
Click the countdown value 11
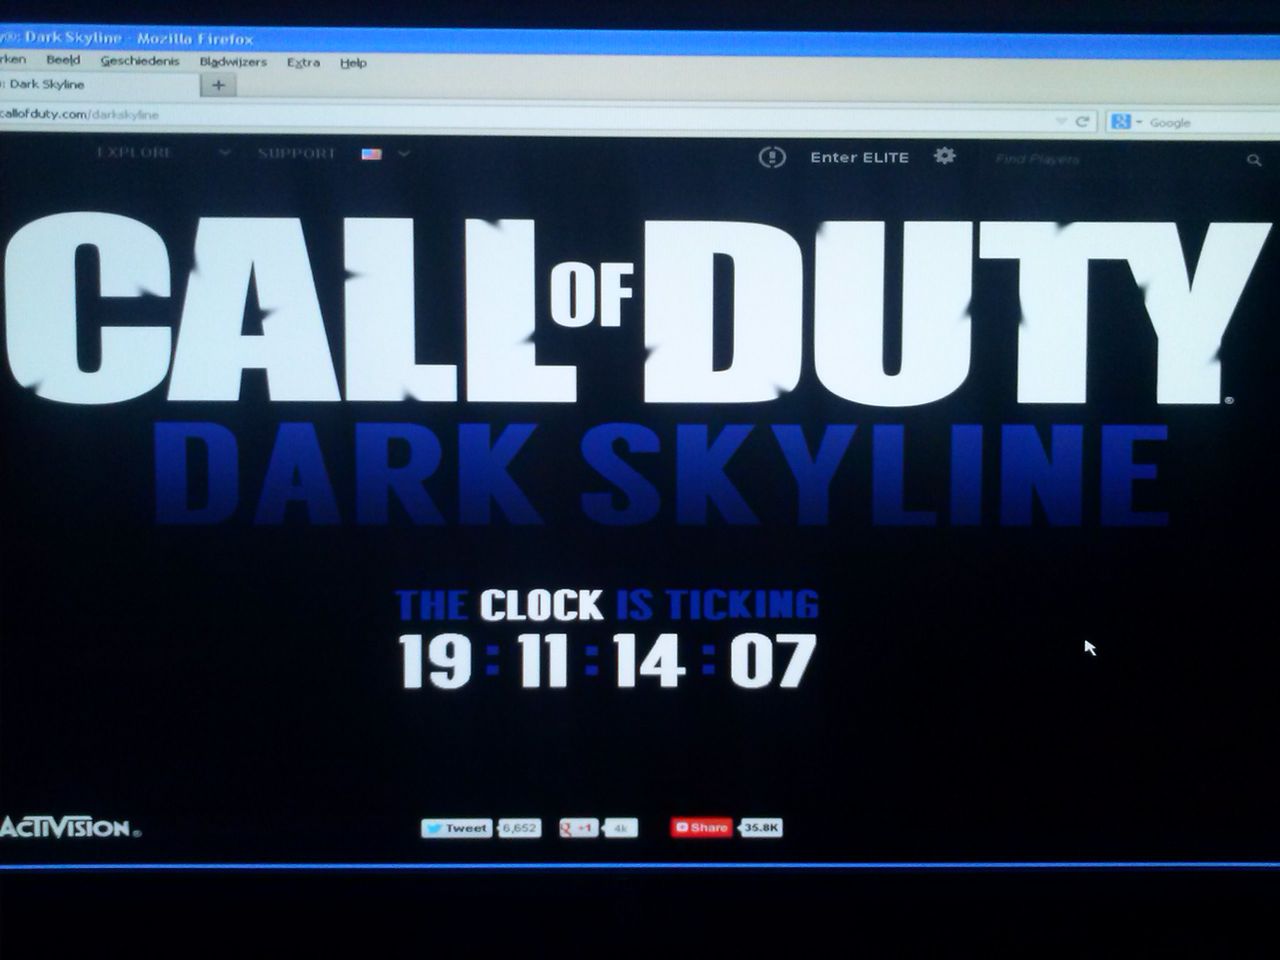(544, 661)
